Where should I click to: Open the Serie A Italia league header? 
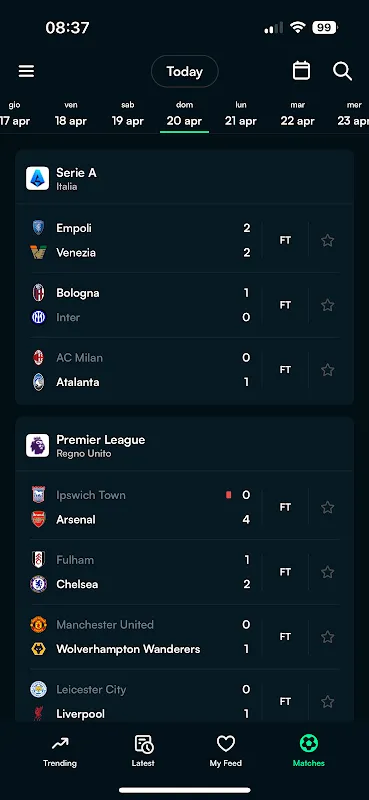click(x=184, y=178)
